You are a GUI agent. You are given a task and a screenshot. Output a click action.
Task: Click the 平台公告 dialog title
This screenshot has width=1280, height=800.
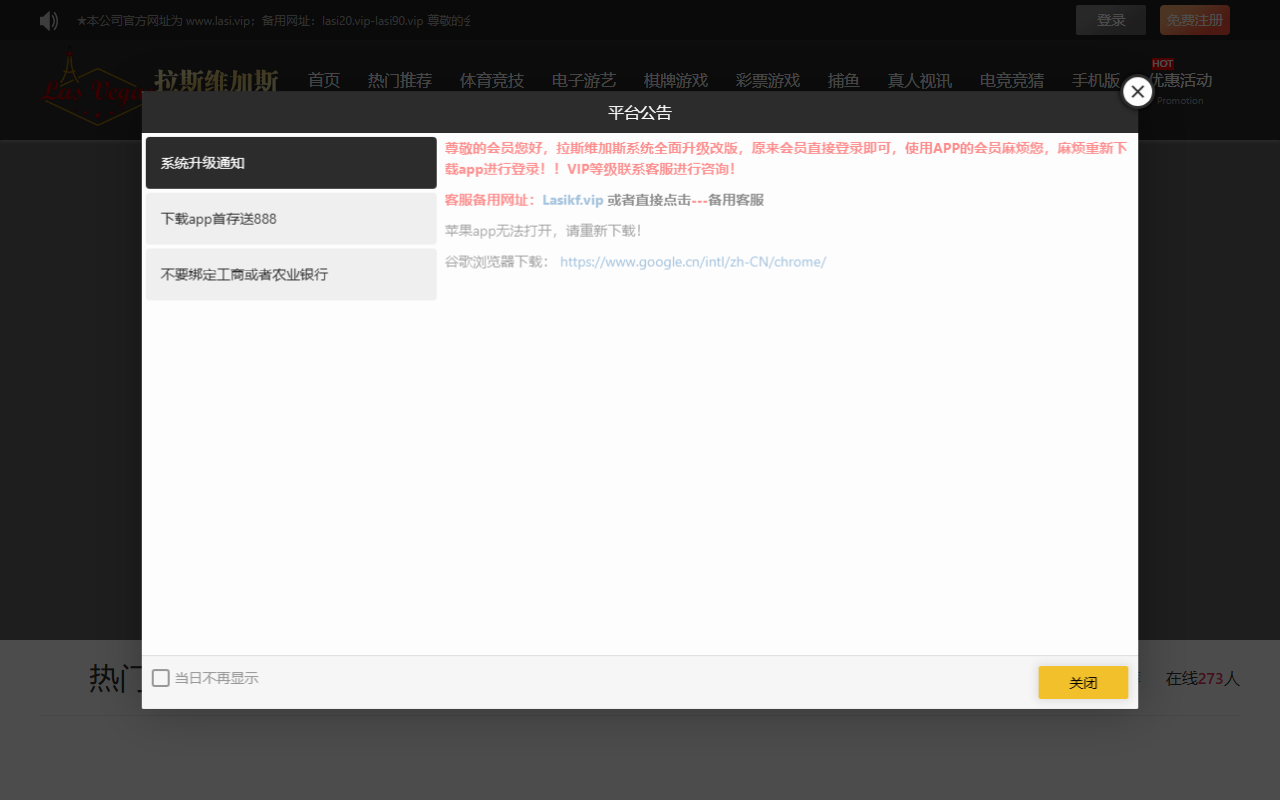(x=640, y=113)
